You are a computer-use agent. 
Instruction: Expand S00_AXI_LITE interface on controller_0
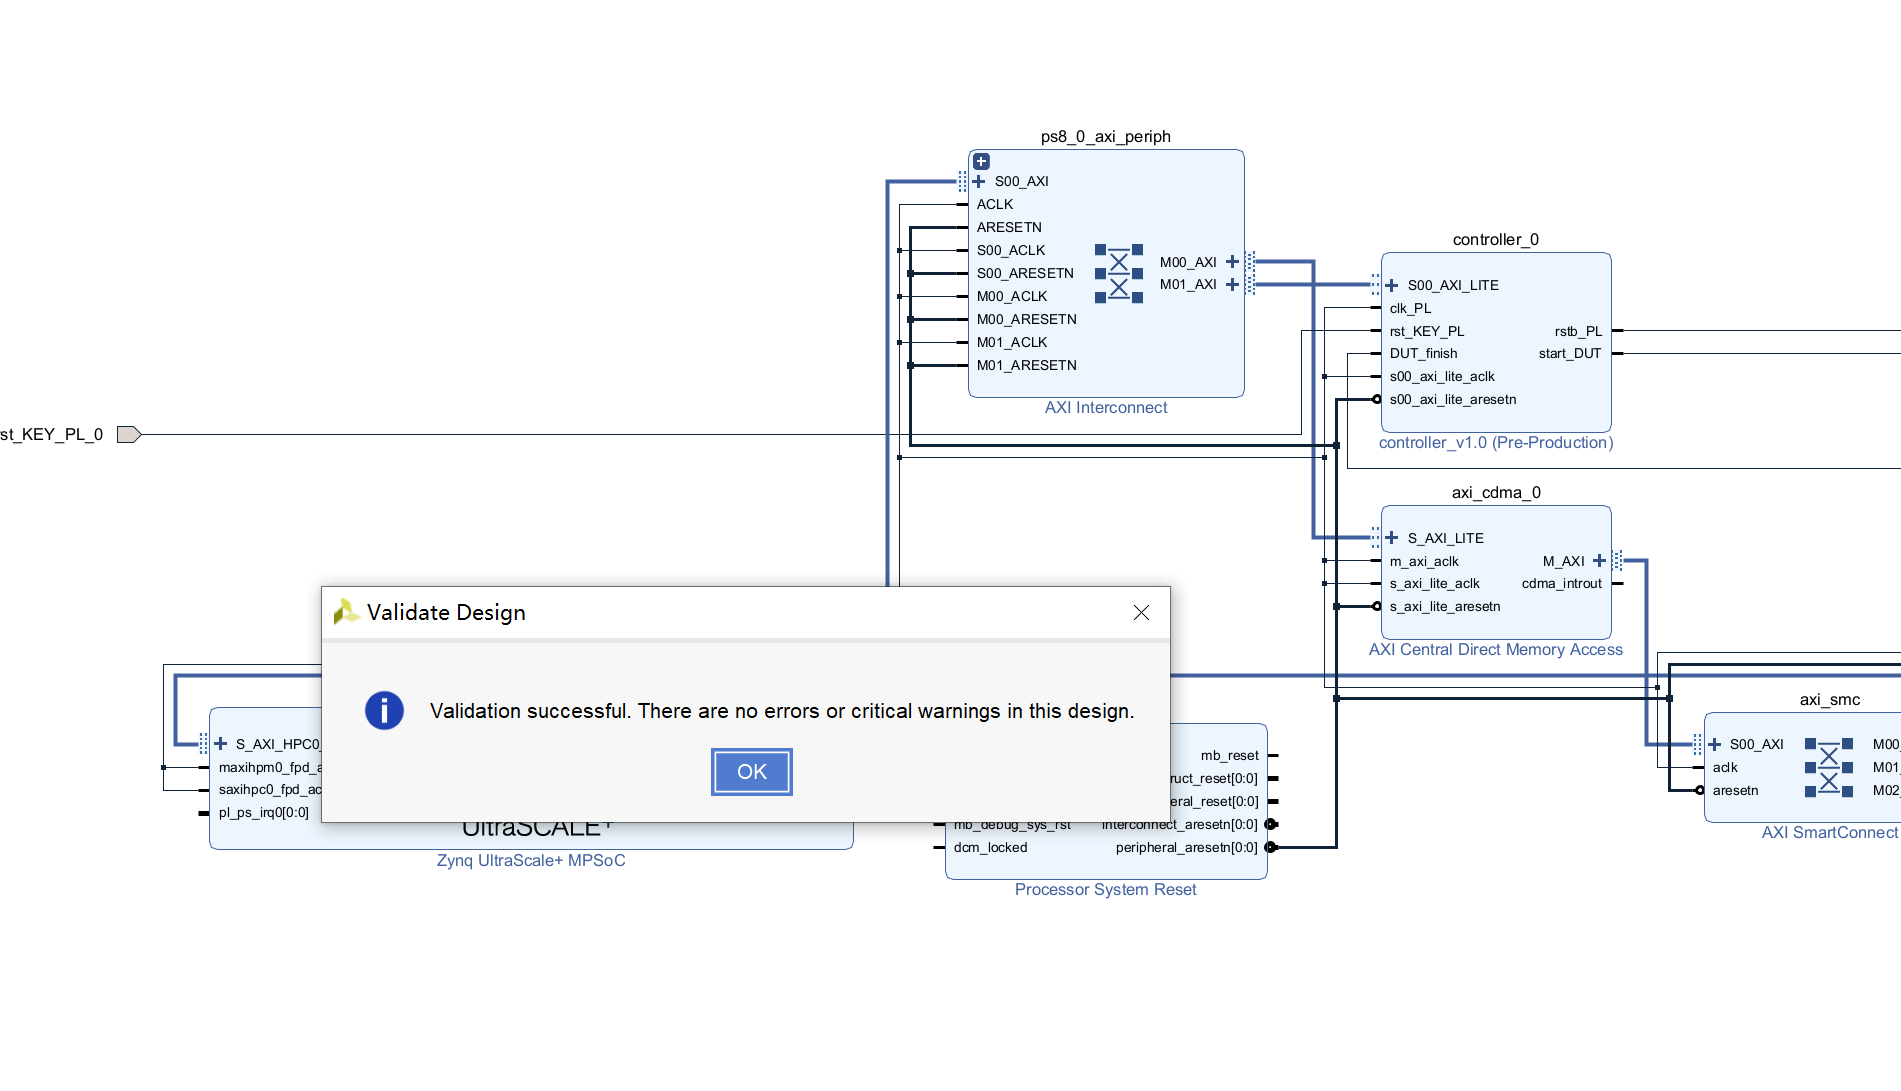pyautogui.click(x=1391, y=285)
